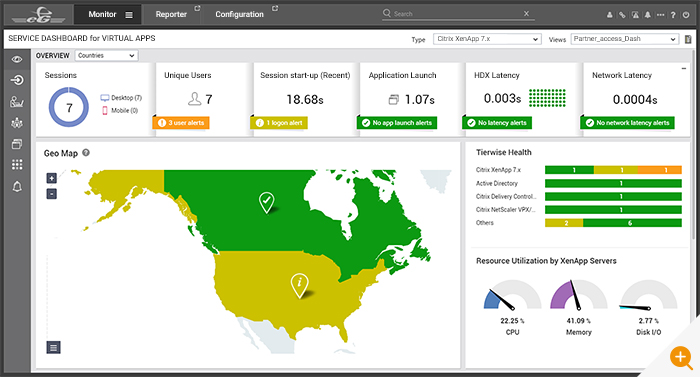Click the Unique Users person icon
Viewport: 700px width, 377px height.
[x=195, y=99]
